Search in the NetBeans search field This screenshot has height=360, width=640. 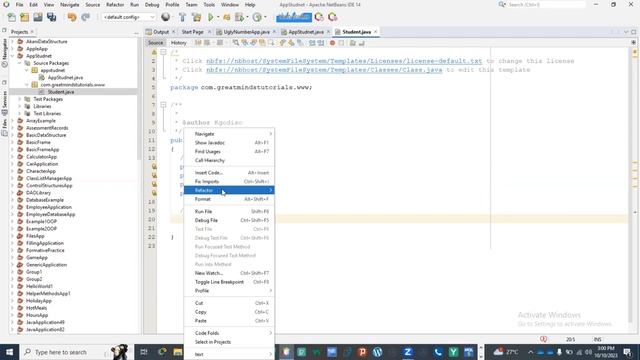pyautogui.click(x=546, y=4)
